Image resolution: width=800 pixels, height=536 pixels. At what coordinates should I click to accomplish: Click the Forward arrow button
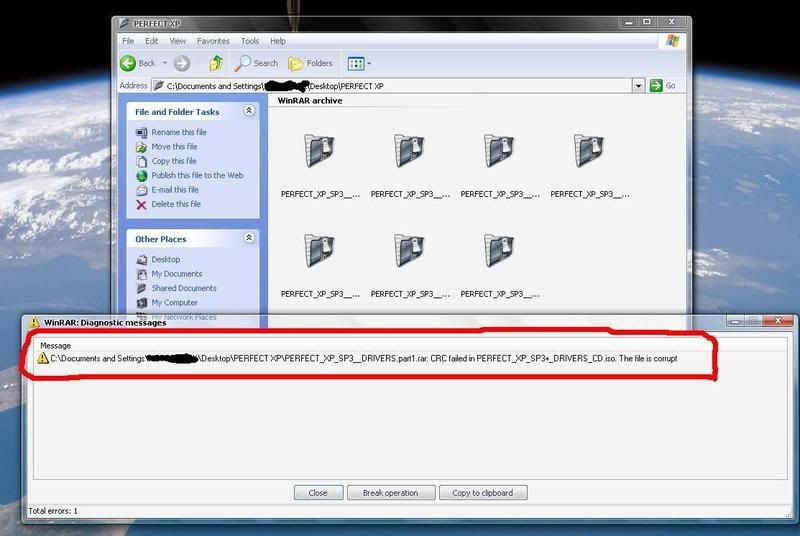click(x=182, y=63)
